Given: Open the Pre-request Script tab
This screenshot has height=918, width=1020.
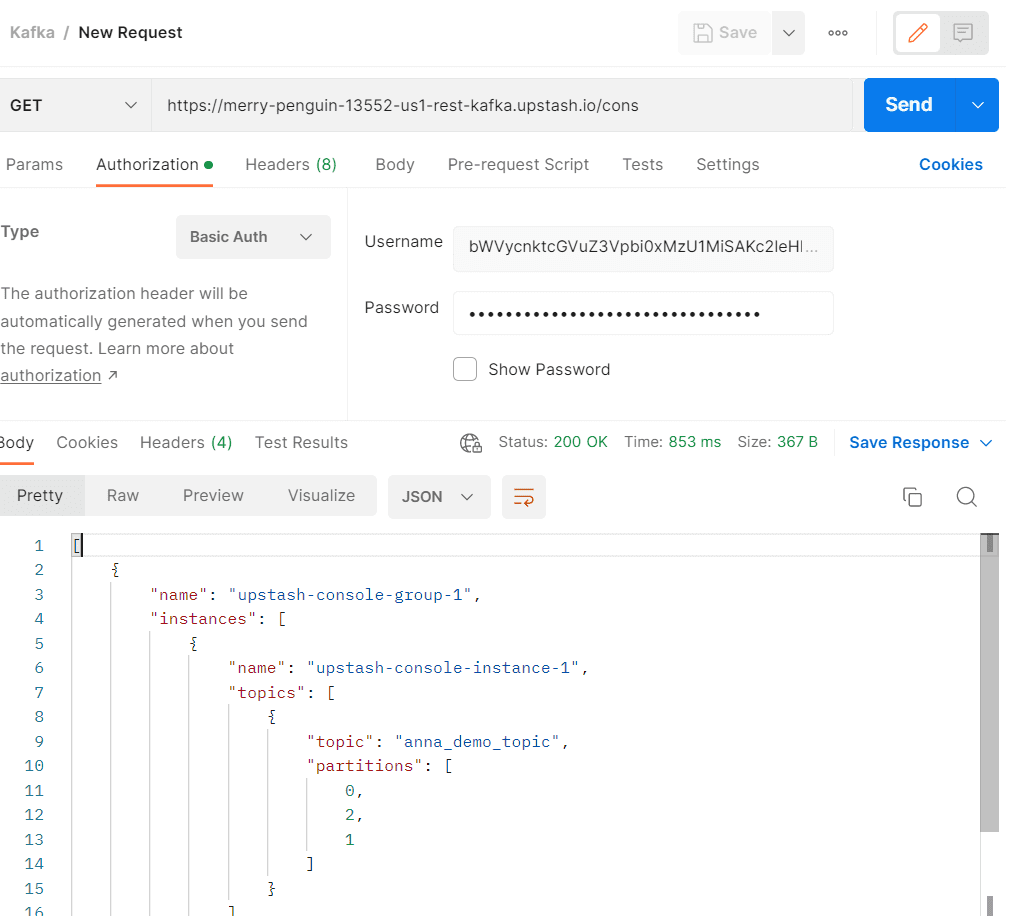Looking at the screenshot, I should pos(518,165).
